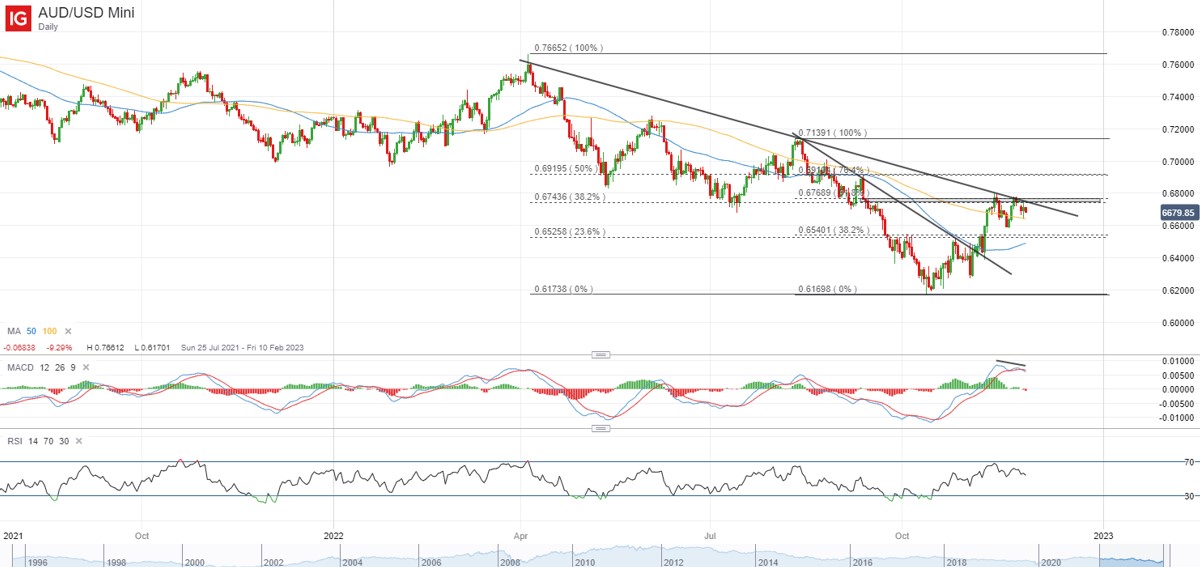
Task: Select the 0.61698 (0%) Fibonacci label
Action: [x=826, y=288]
